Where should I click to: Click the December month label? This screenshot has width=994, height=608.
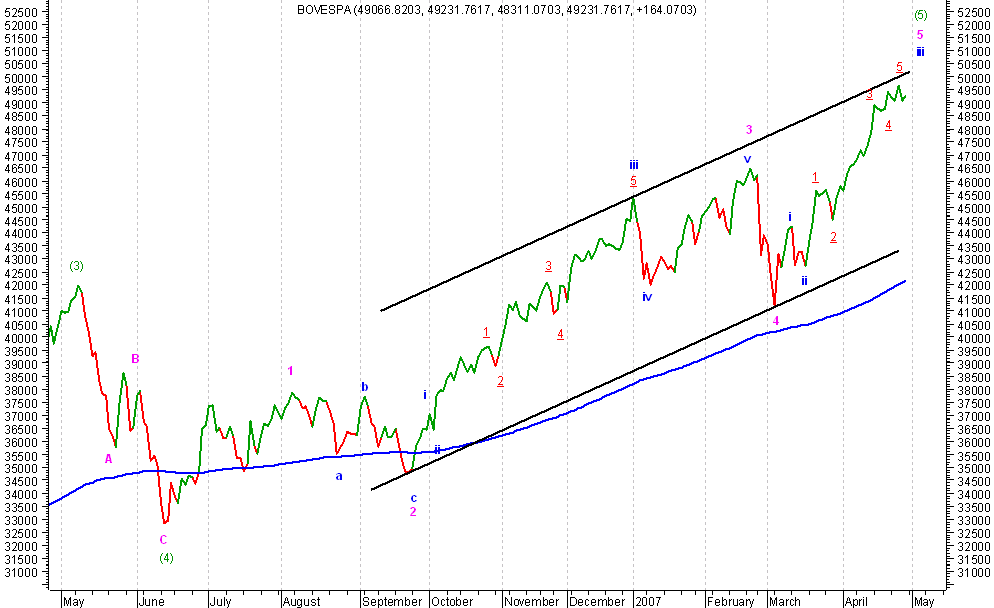[597, 601]
